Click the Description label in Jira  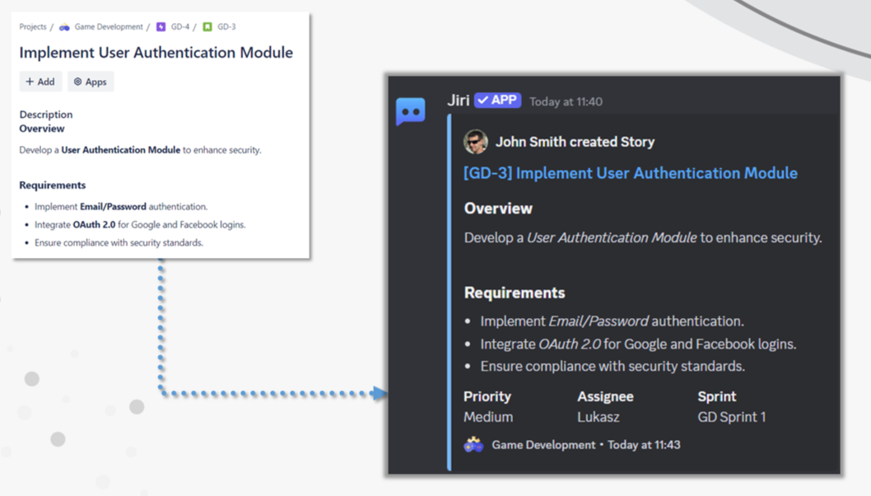click(x=46, y=114)
